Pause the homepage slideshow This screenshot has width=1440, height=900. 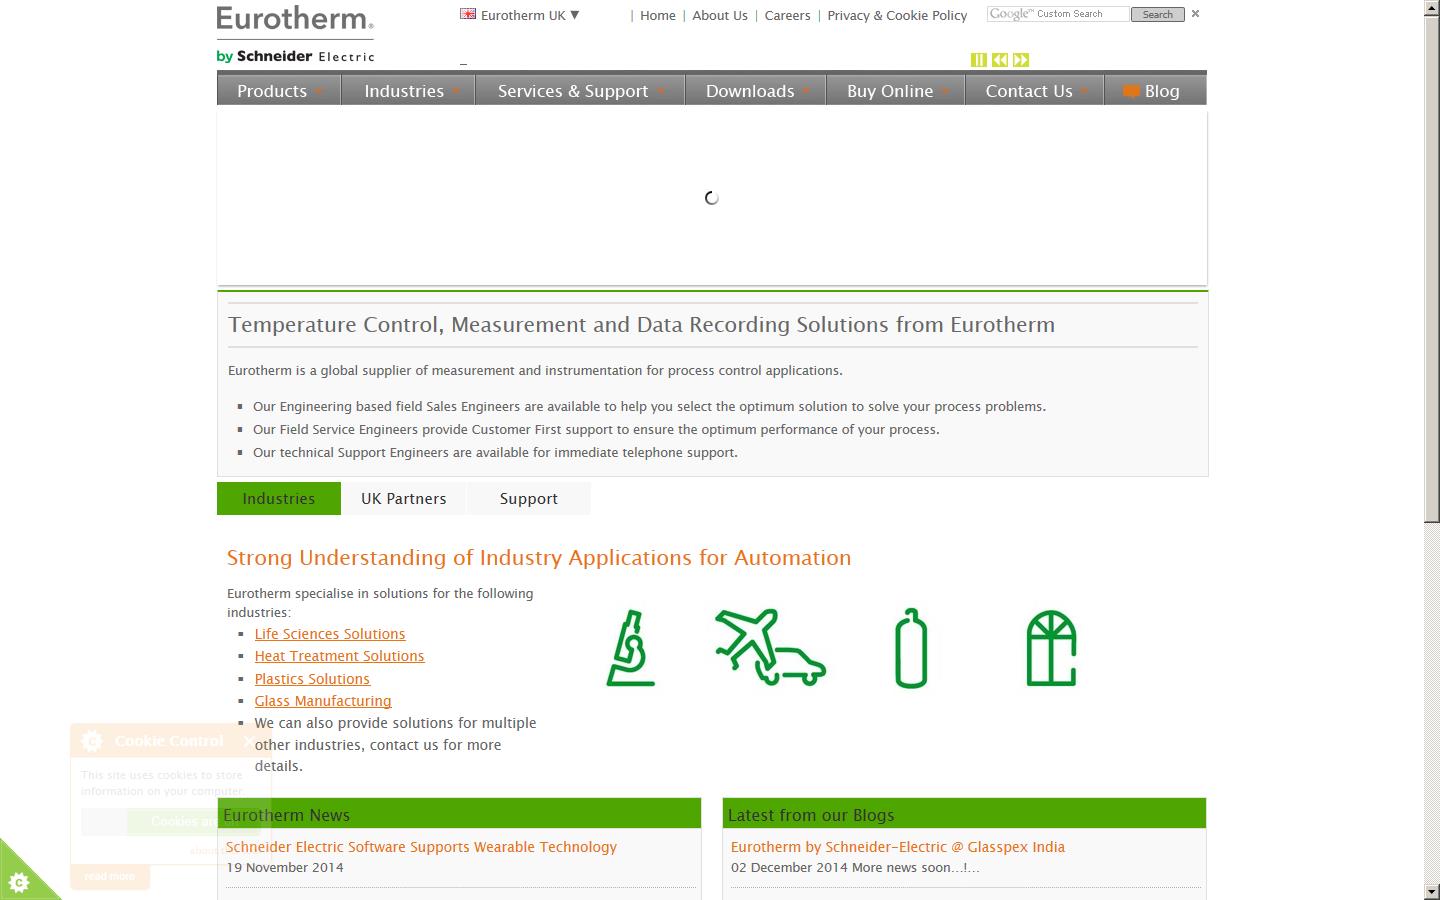pos(979,60)
